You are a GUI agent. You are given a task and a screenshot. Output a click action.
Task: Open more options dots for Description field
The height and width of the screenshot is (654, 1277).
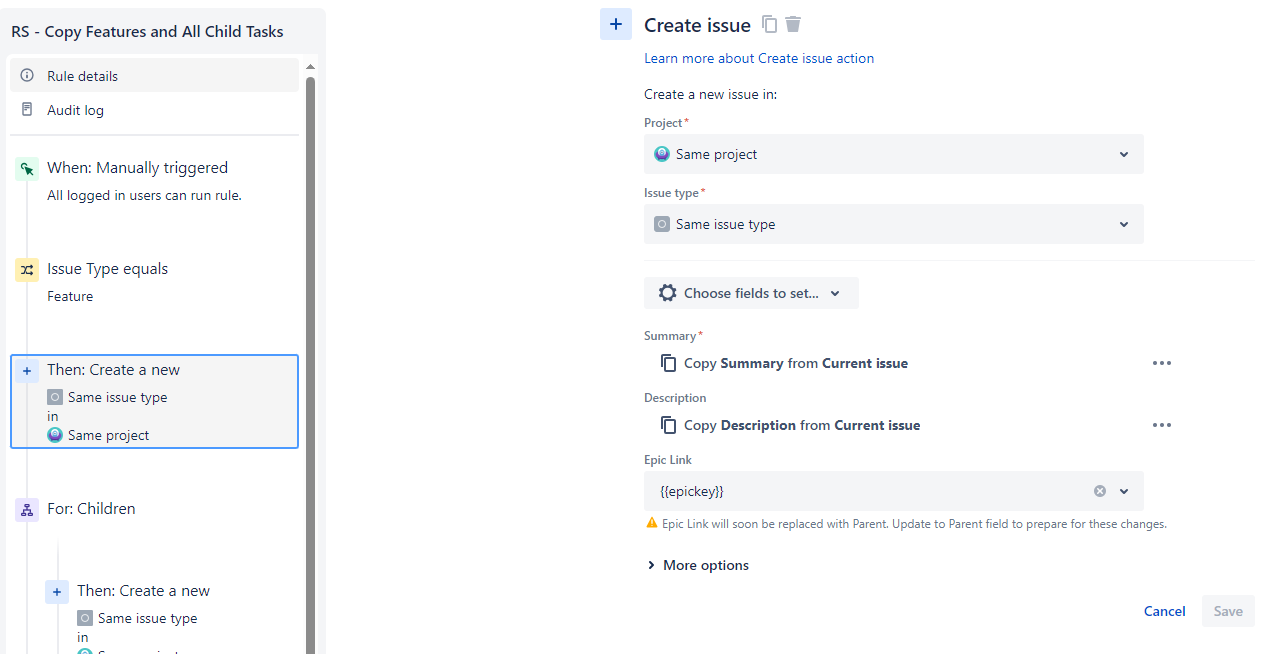(1161, 425)
